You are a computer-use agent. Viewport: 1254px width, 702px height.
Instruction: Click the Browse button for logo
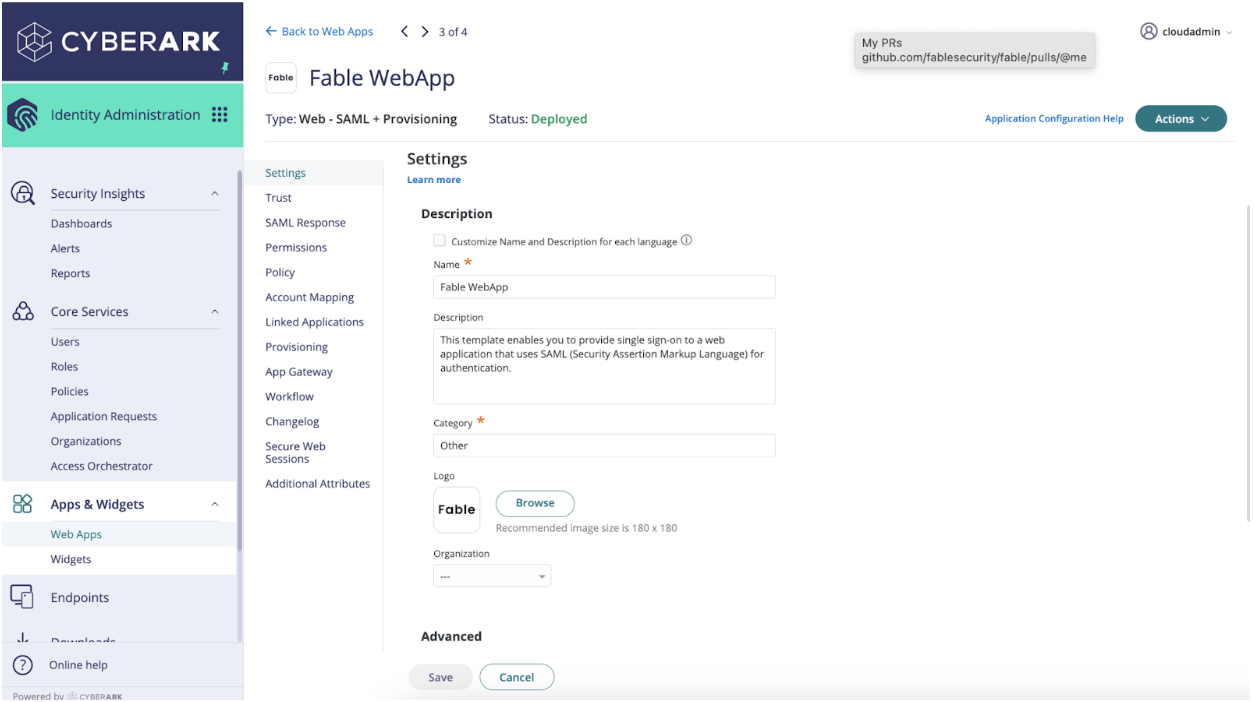pos(535,503)
